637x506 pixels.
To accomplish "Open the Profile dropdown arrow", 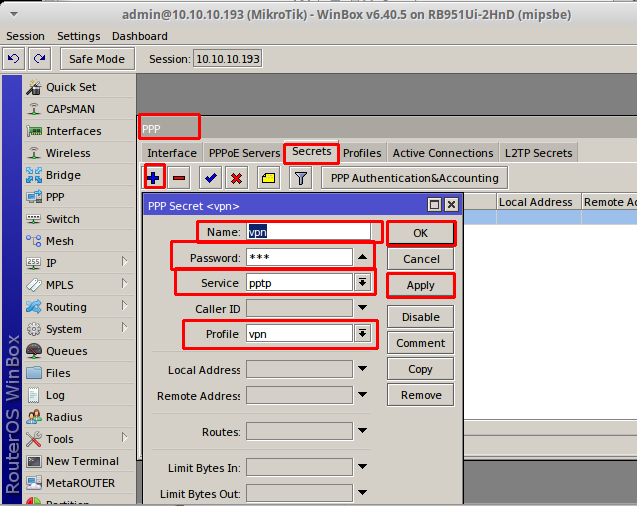I will coord(362,333).
